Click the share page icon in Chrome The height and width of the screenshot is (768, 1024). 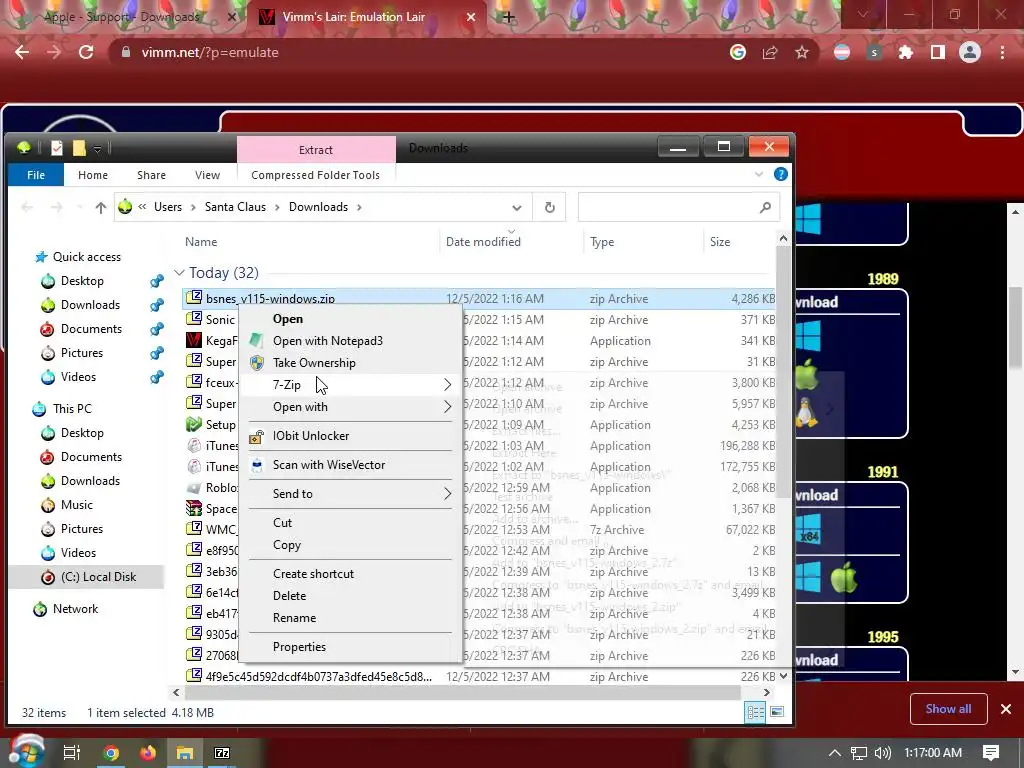[x=770, y=52]
